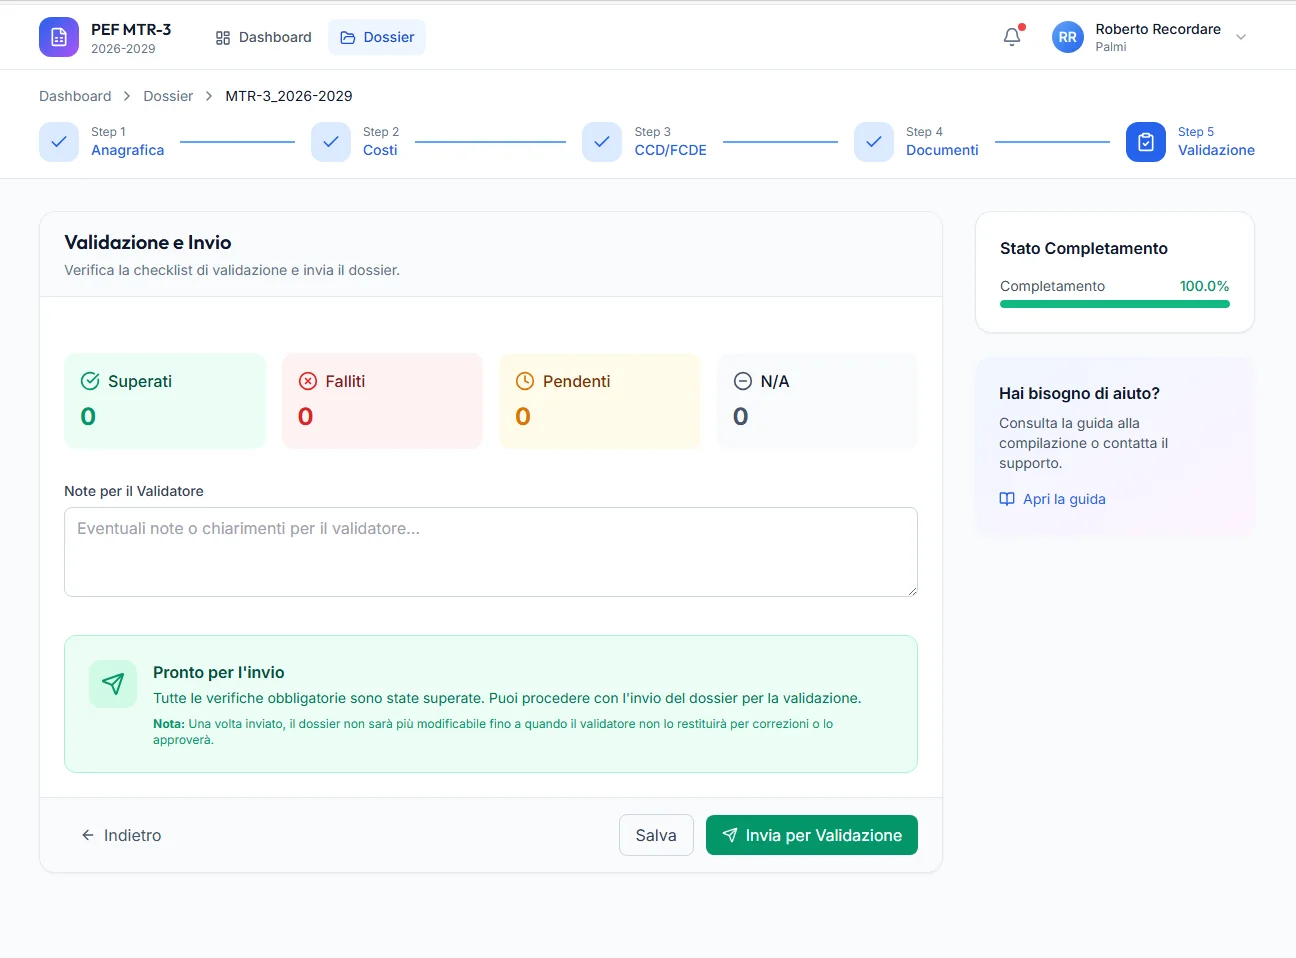Click the Step 2 Costi checkmark icon
This screenshot has width=1296, height=958.
[331, 142]
